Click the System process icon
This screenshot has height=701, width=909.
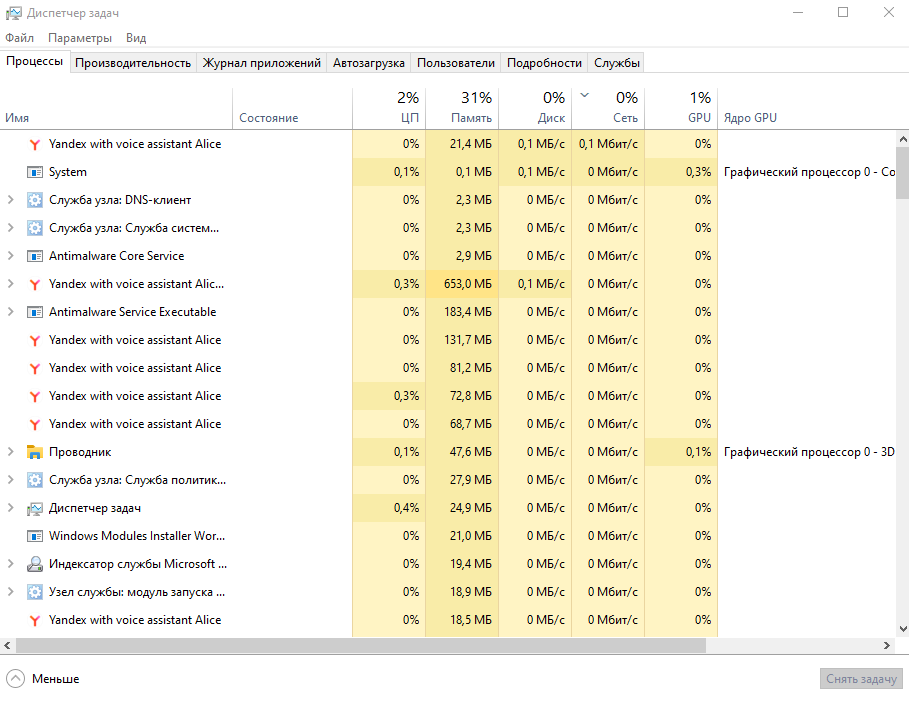35,172
